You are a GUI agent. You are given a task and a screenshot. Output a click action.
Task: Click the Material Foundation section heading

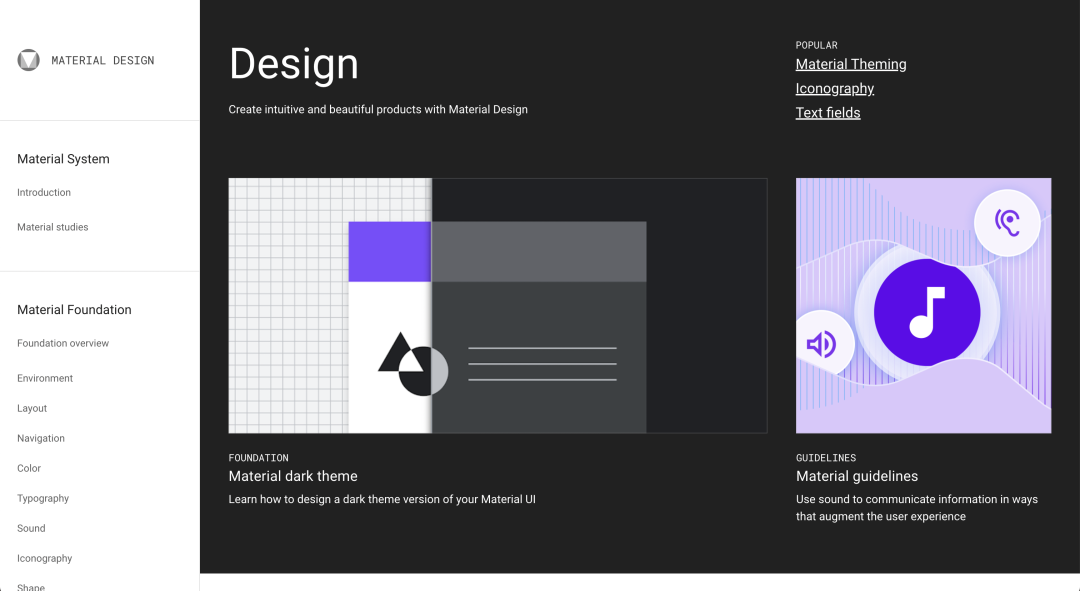tap(74, 310)
